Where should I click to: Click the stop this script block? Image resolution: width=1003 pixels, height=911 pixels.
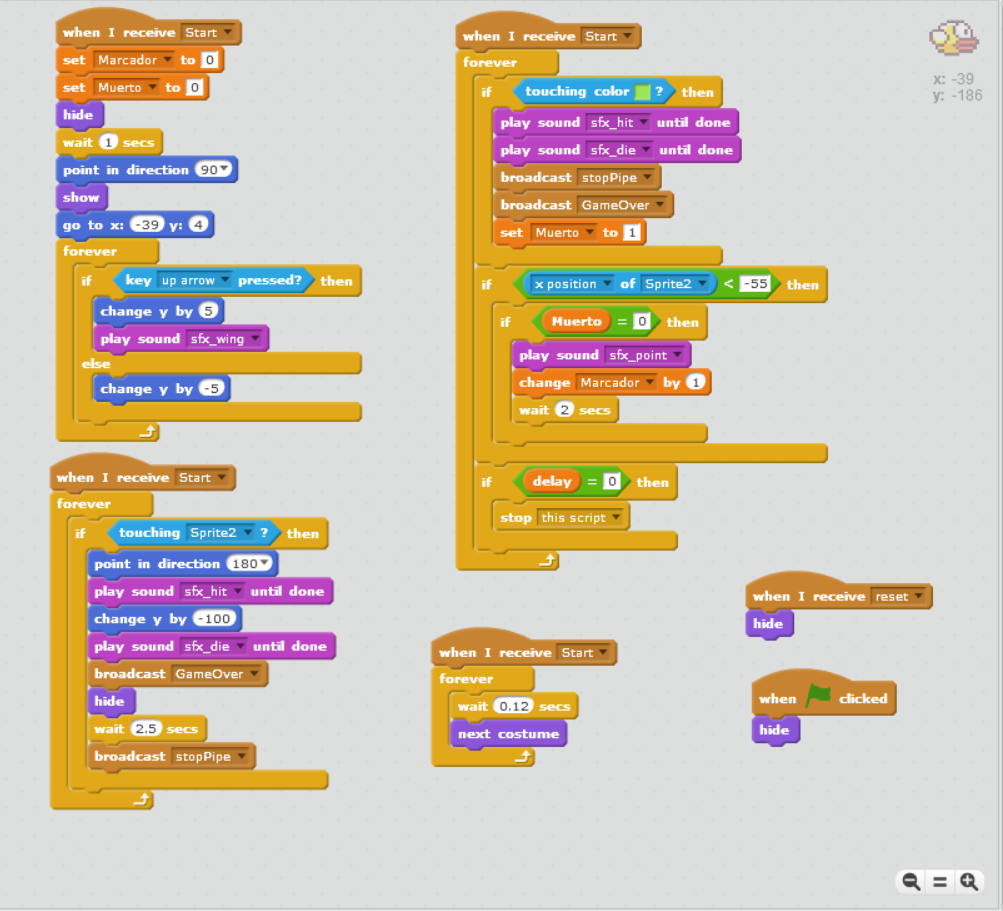click(515, 518)
